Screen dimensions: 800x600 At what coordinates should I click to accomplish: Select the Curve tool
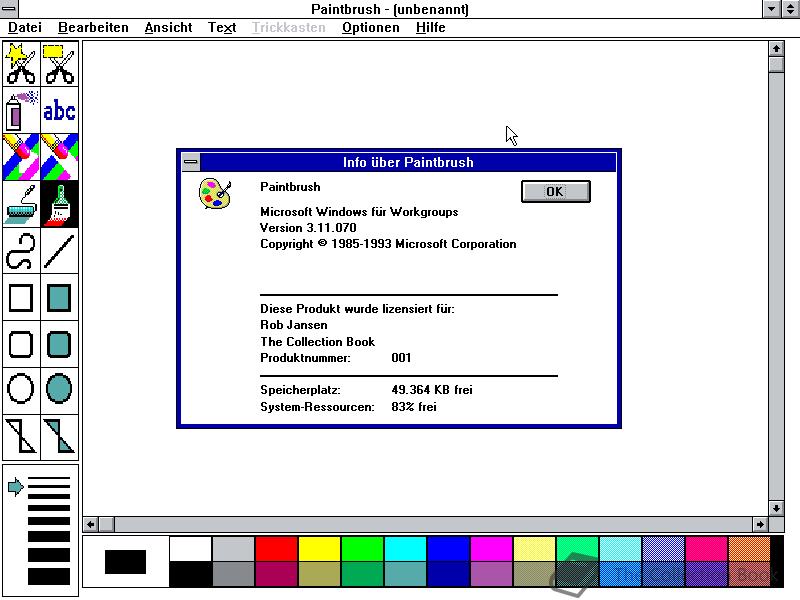coord(21,251)
